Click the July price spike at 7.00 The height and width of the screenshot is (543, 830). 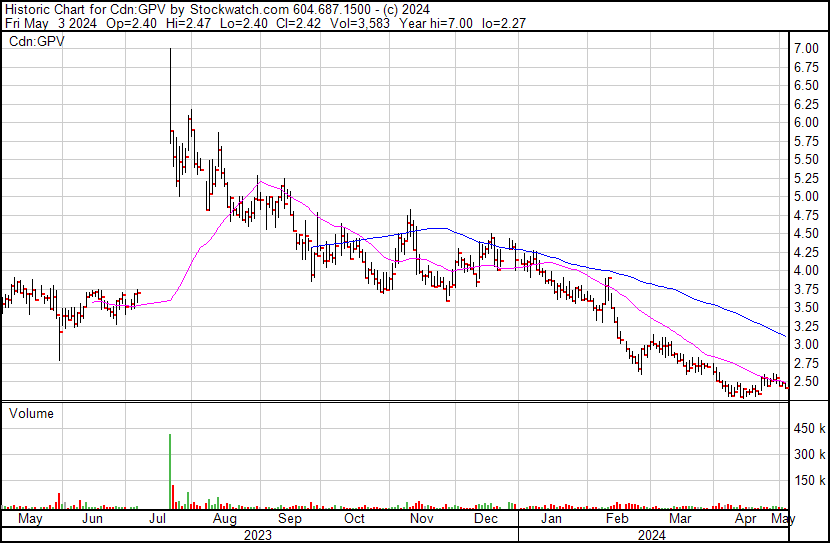click(170, 95)
